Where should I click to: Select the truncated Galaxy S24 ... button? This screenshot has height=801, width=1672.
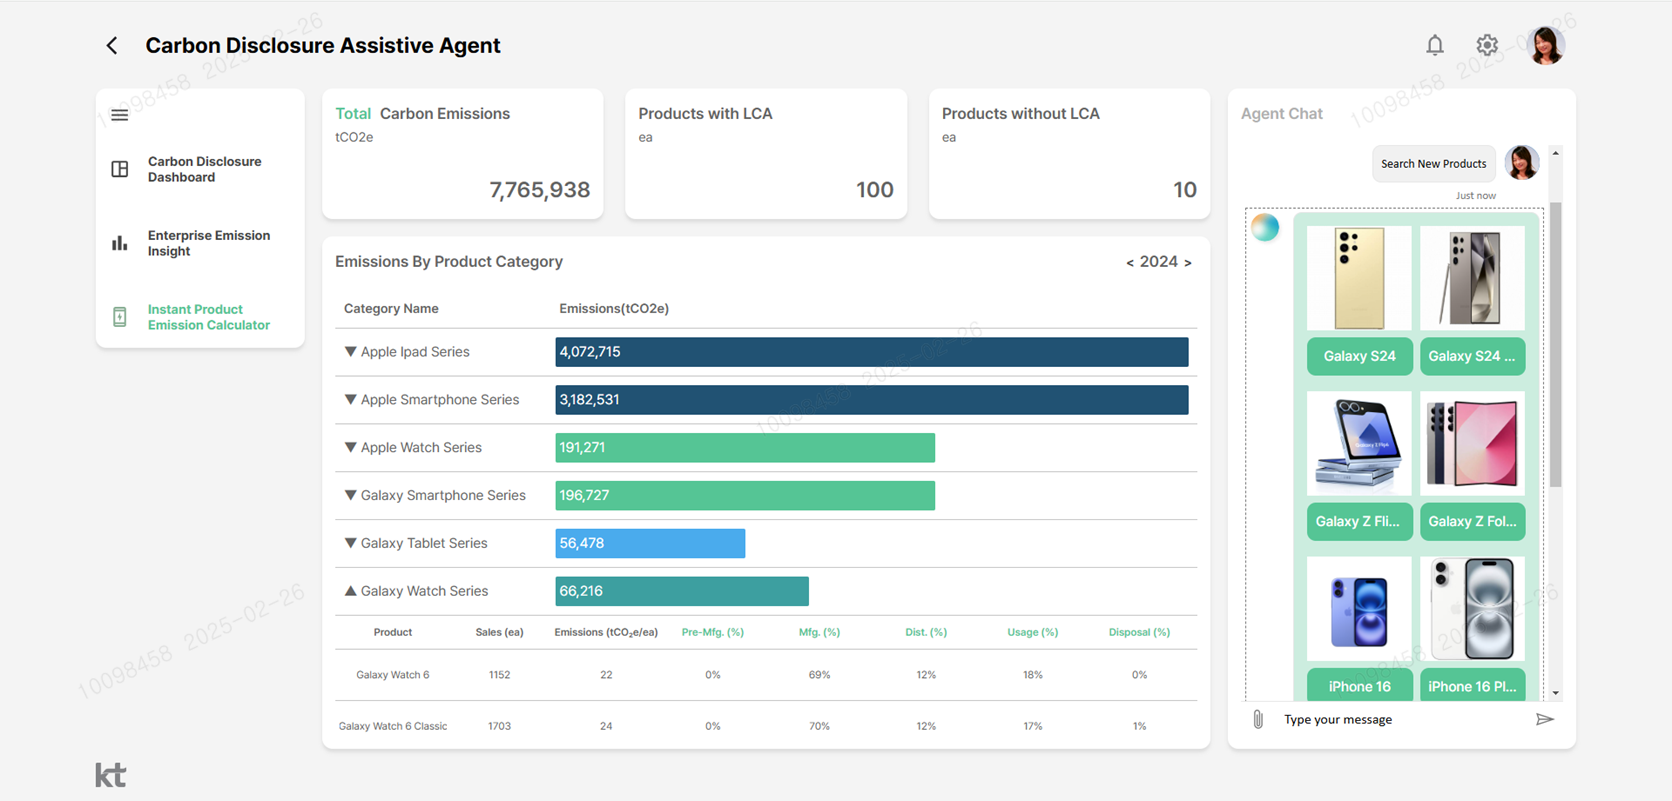[1472, 356]
